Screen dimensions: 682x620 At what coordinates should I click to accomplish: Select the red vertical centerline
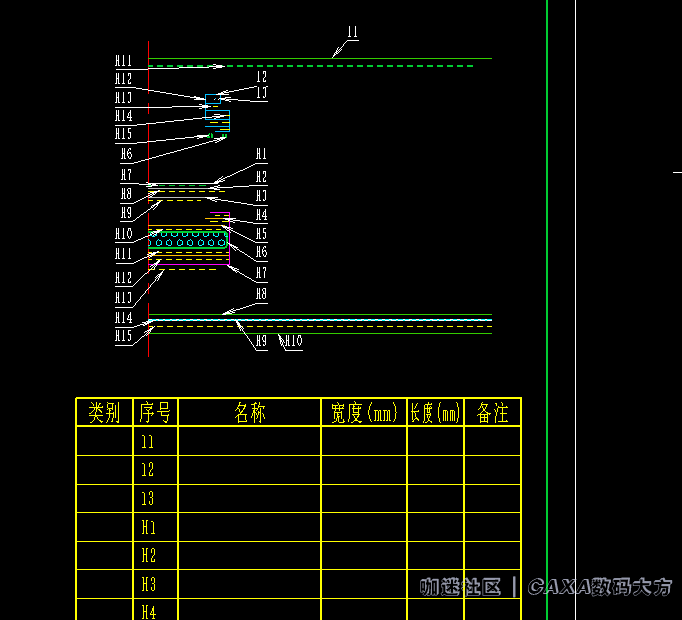[x=148, y=199]
